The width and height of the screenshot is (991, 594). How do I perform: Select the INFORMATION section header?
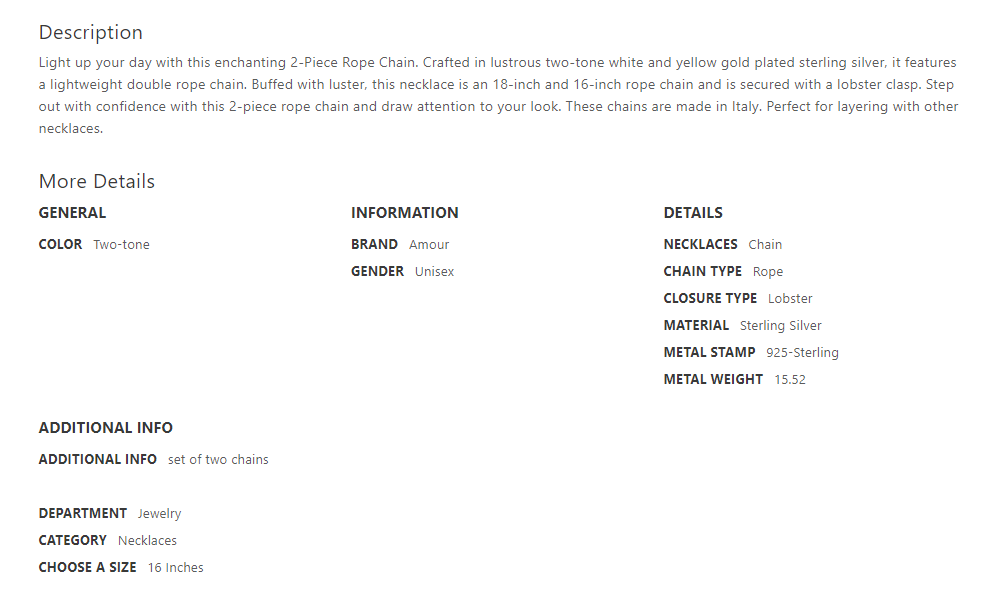[404, 213]
